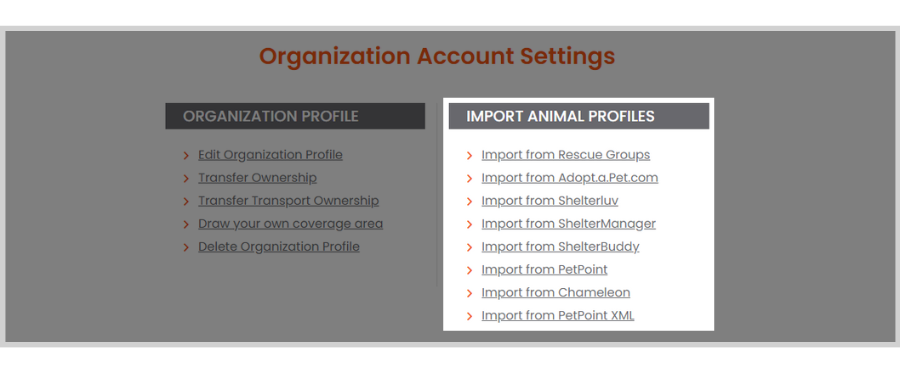Image resolution: width=900 pixels, height=382 pixels.
Task: Open Transfer Transport Ownership link
Action: point(288,201)
